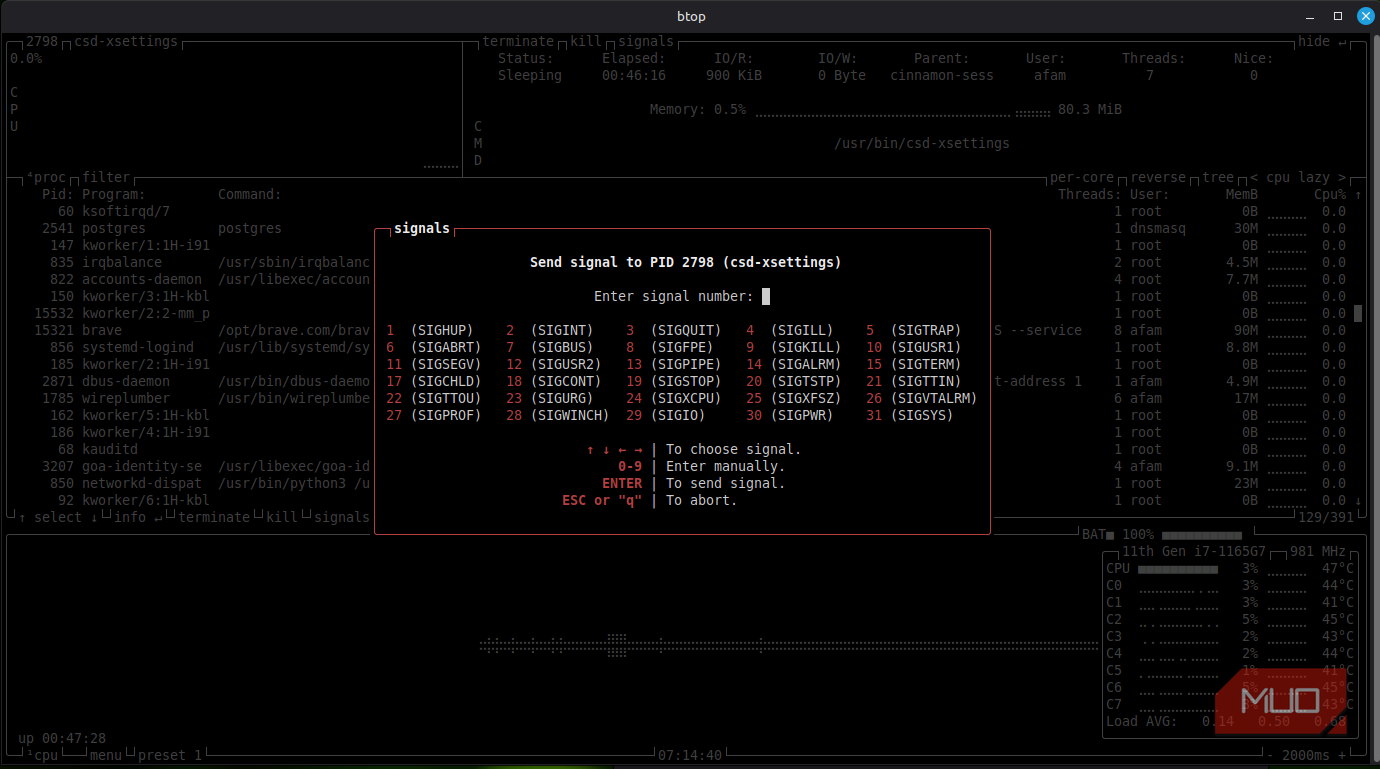1380x769 pixels.
Task: Increase update interval with the plus beside 2000ms
Action: click(x=1342, y=755)
